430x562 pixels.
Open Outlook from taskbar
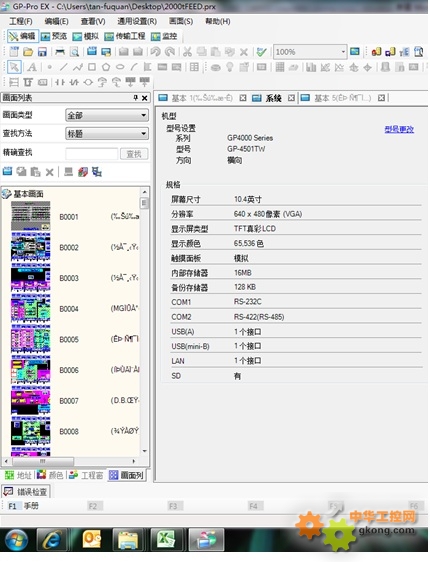(91, 539)
